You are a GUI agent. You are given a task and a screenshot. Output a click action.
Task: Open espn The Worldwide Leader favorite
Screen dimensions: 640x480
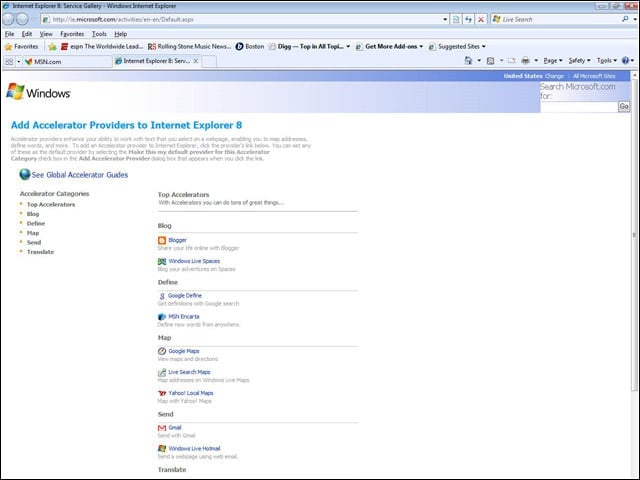tap(102, 47)
